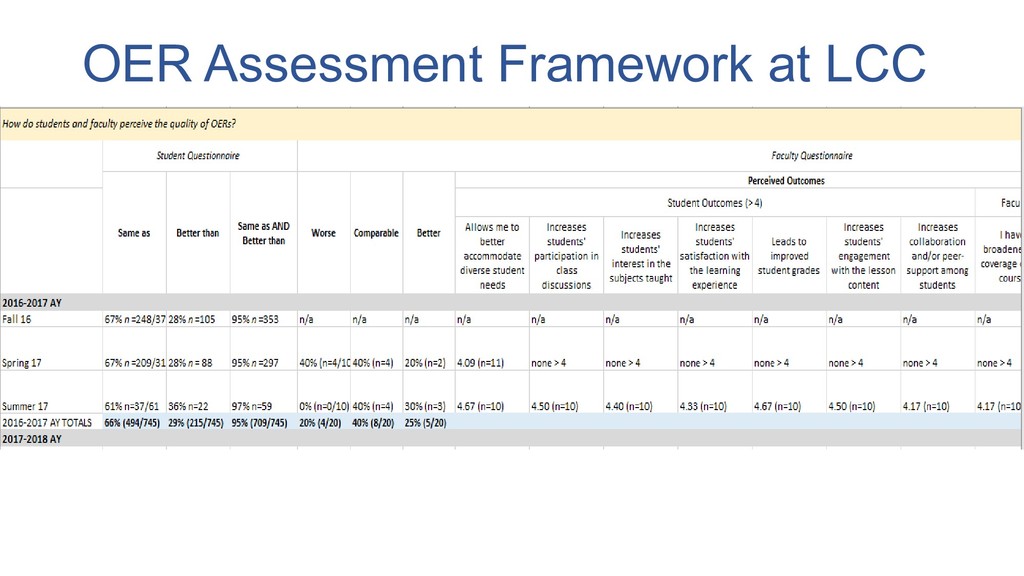1024x576 pixels.
Task: Select "Increases students' satisfaction with the learning experience"
Action: click(714, 256)
